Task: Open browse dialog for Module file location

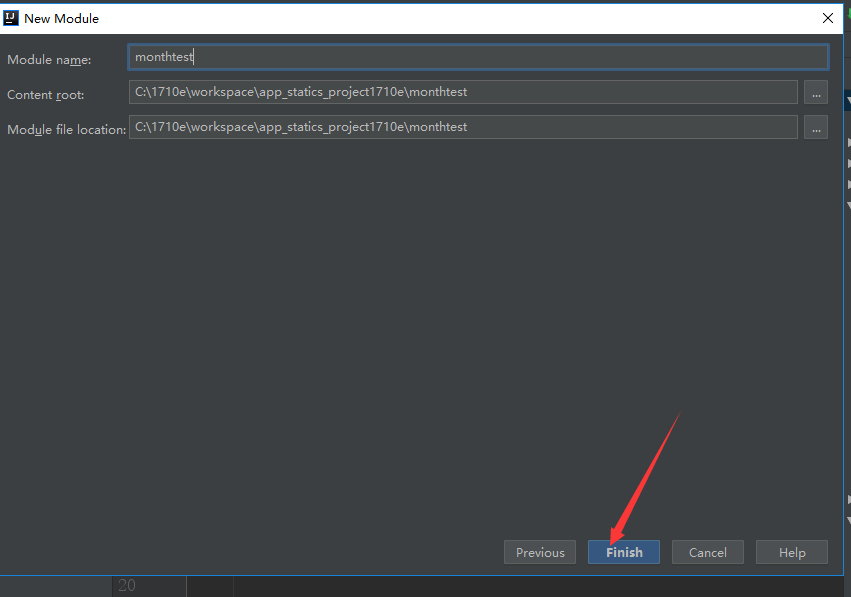Action: point(816,127)
